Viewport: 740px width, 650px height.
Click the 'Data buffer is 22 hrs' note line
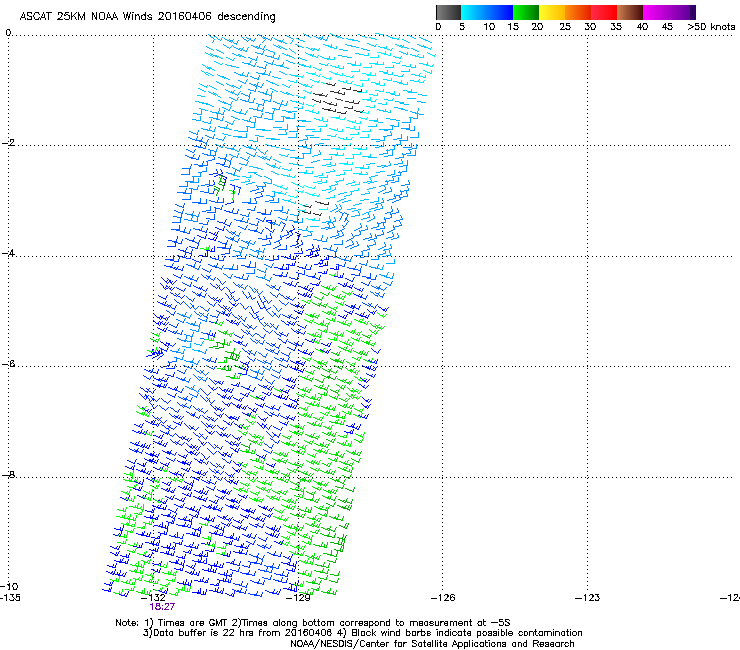[x=362, y=633]
